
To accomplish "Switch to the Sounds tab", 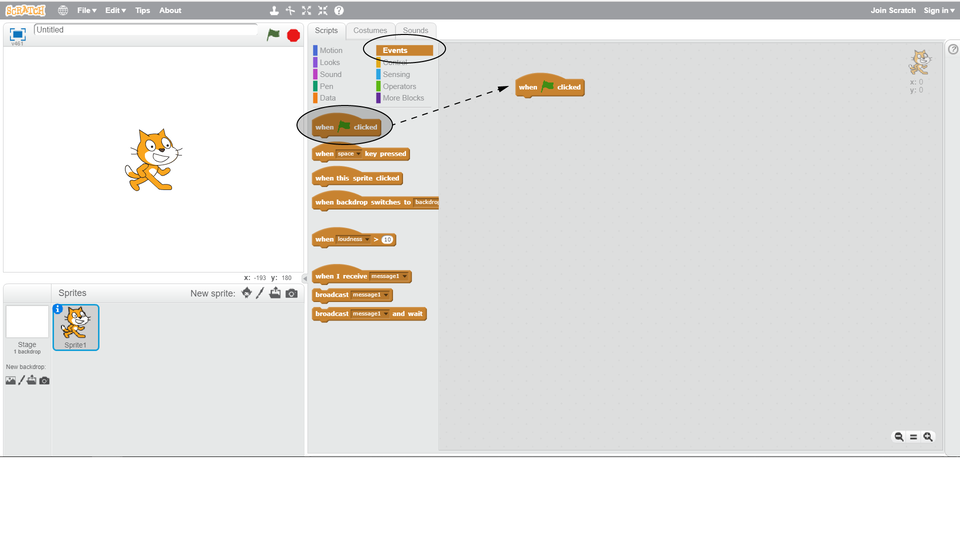I will coord(416,30).
